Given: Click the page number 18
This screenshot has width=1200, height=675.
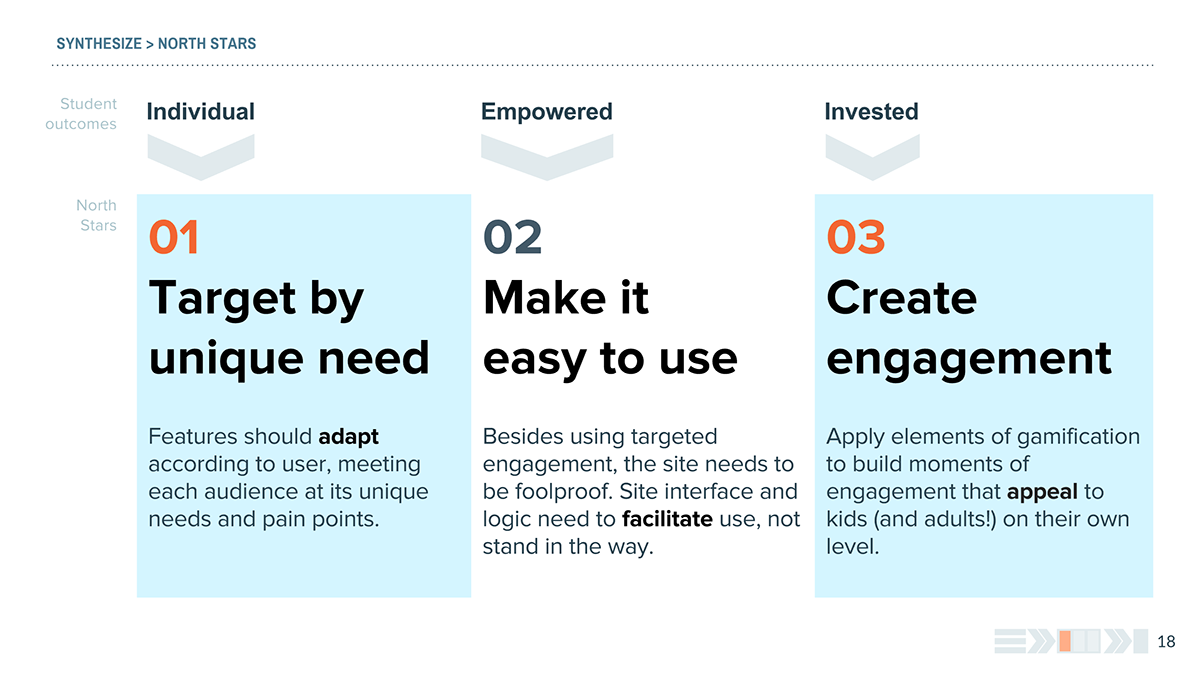Looking at the screenshot, I should point(1166,642).
